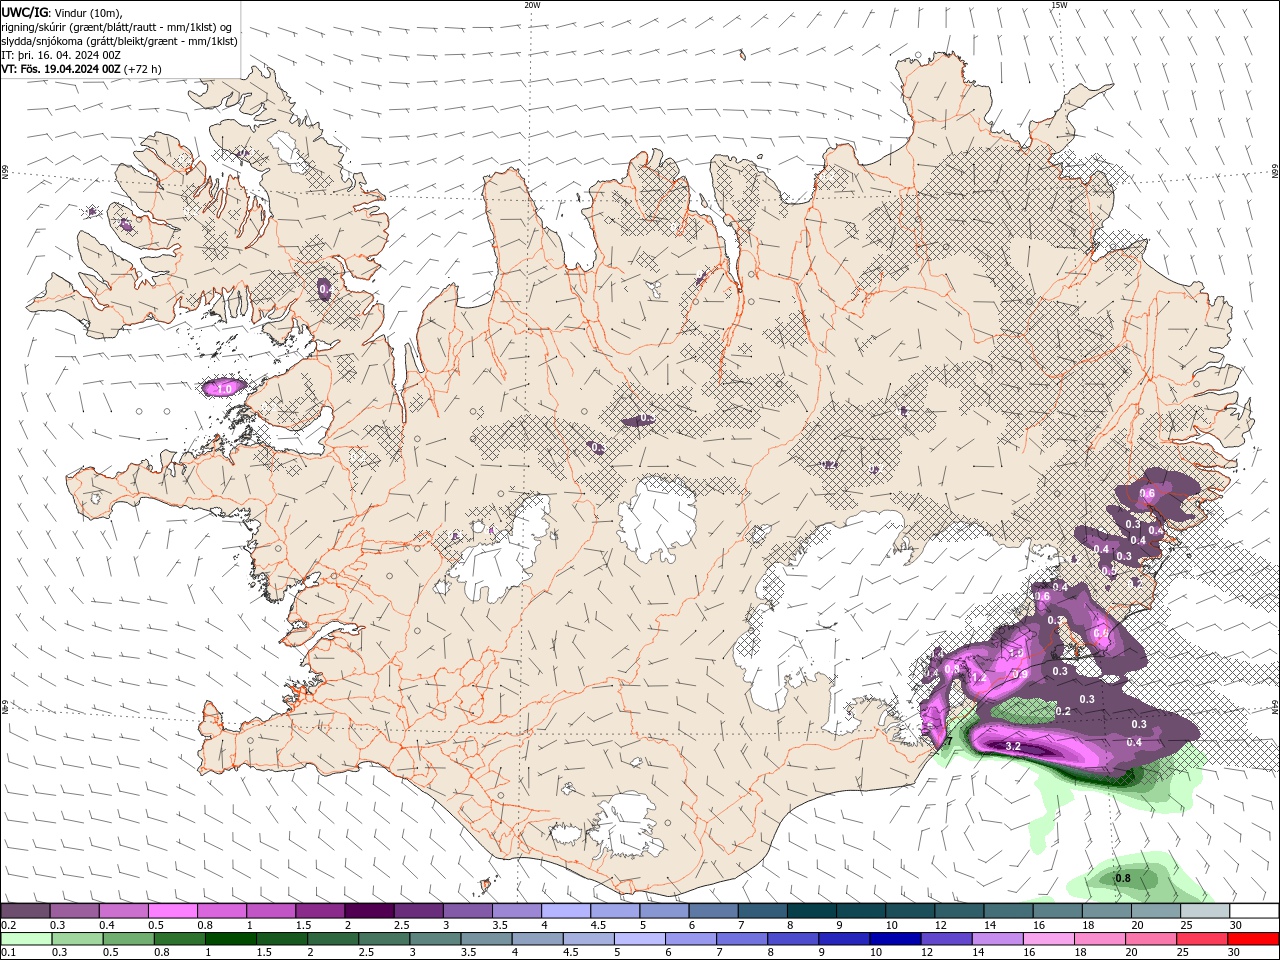The width and height of the screenshot is (1280, 960).
Task: Select the light grey 25 swatch in snow legend
Action: [x=1205, y=911]
